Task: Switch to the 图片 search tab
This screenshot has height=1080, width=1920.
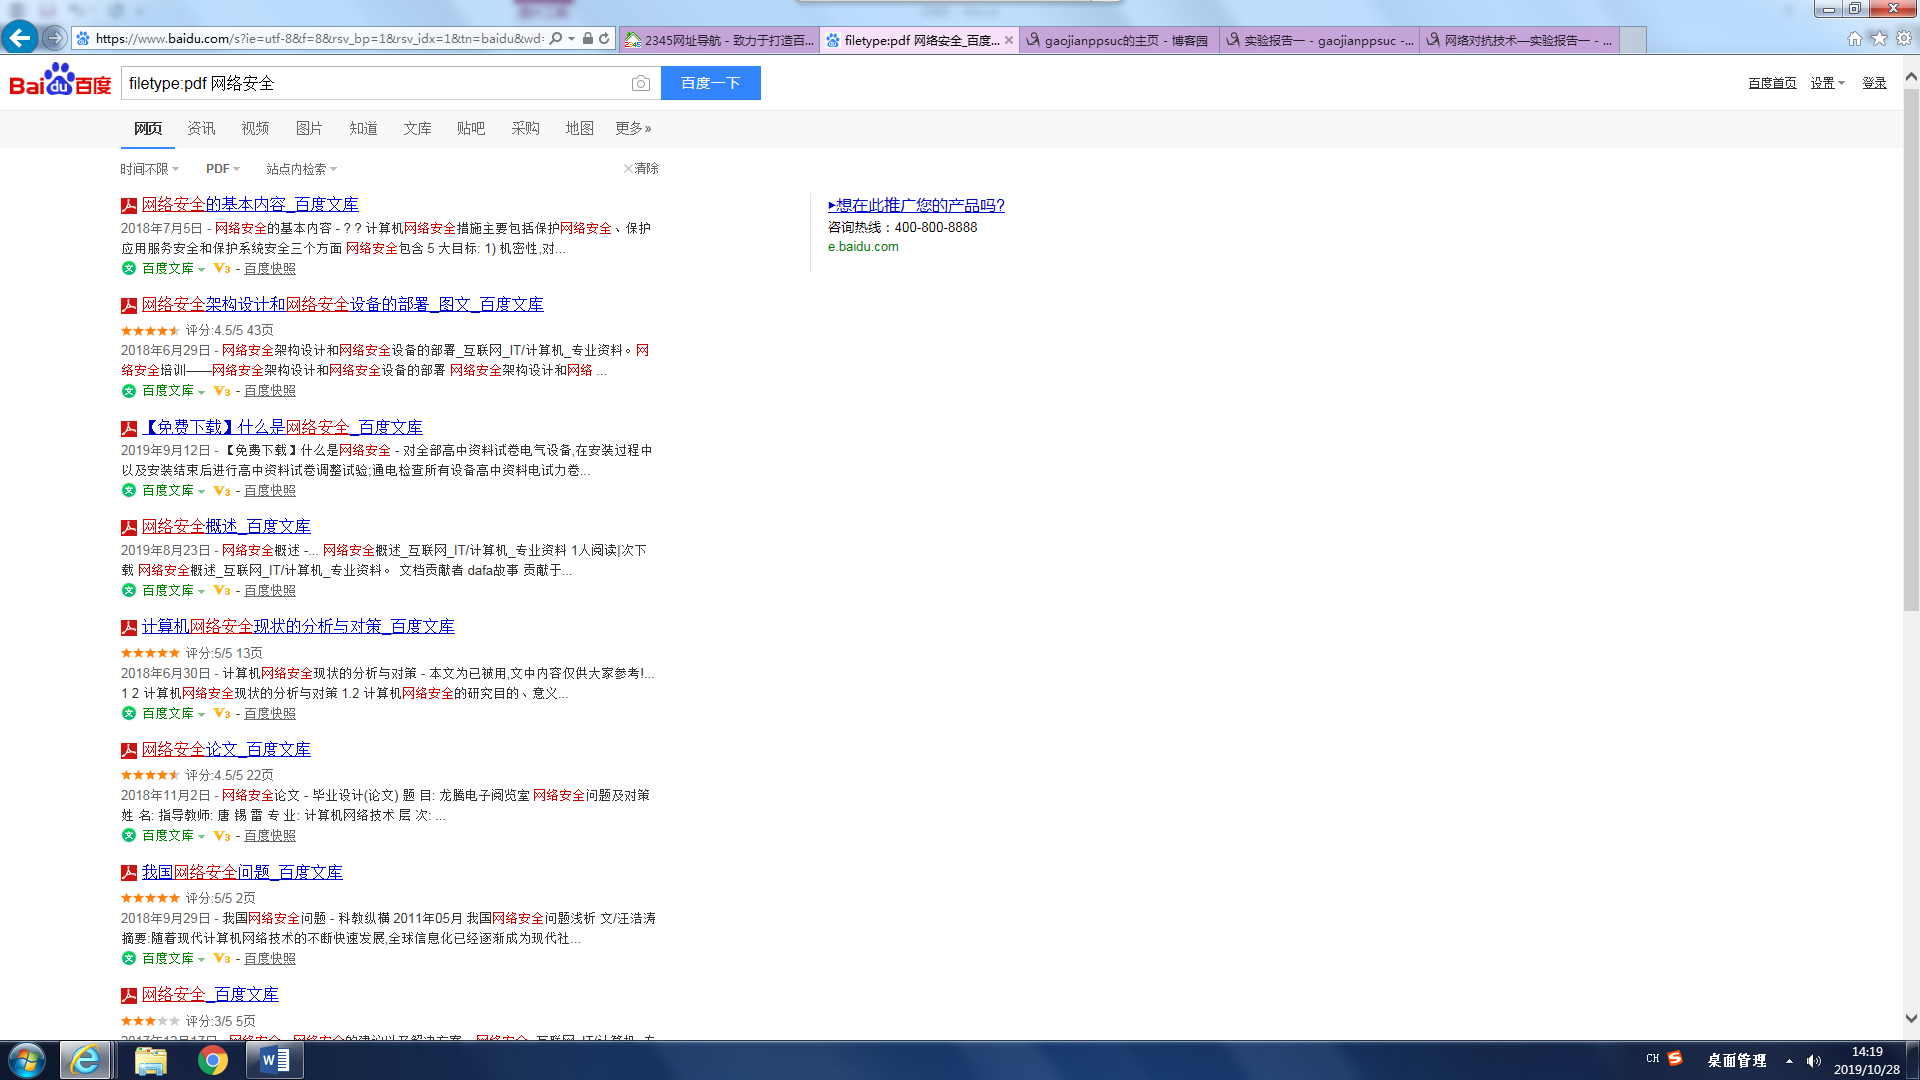Action: [309, 128]
